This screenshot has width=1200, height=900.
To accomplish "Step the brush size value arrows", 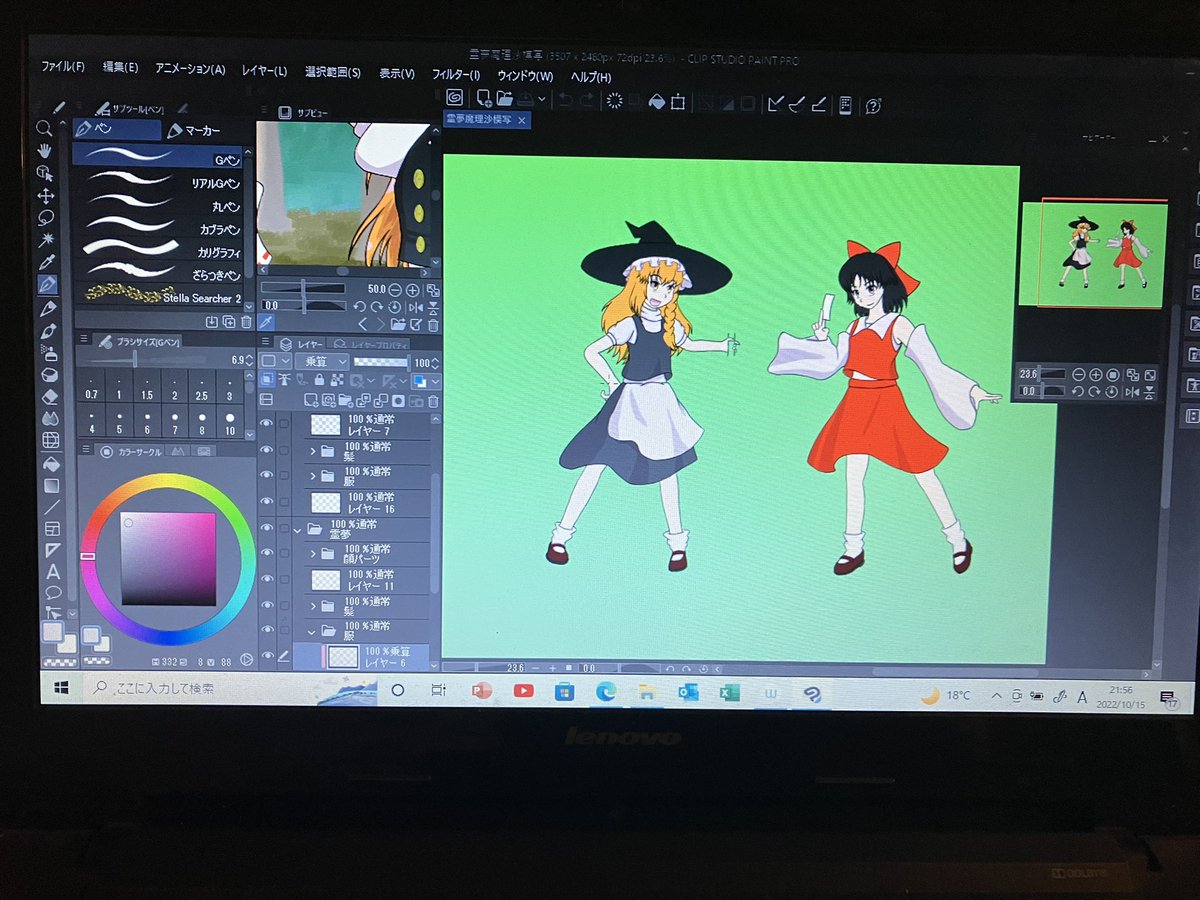I will pyautogui.click(x=250, y=360).
